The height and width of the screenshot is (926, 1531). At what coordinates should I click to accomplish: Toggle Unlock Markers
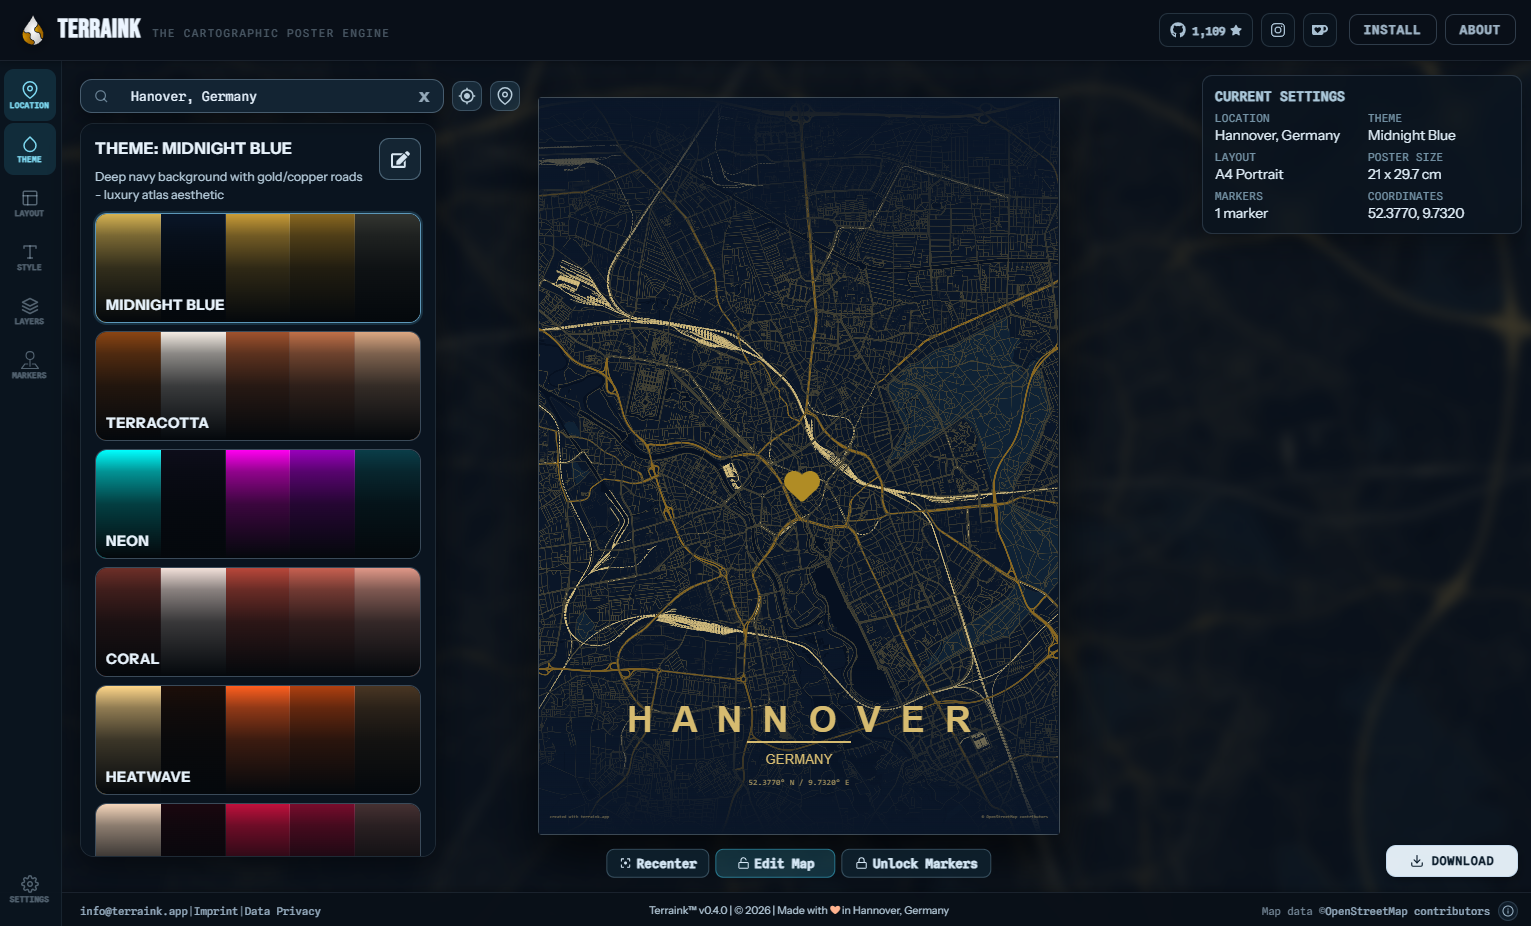[915, 863]
